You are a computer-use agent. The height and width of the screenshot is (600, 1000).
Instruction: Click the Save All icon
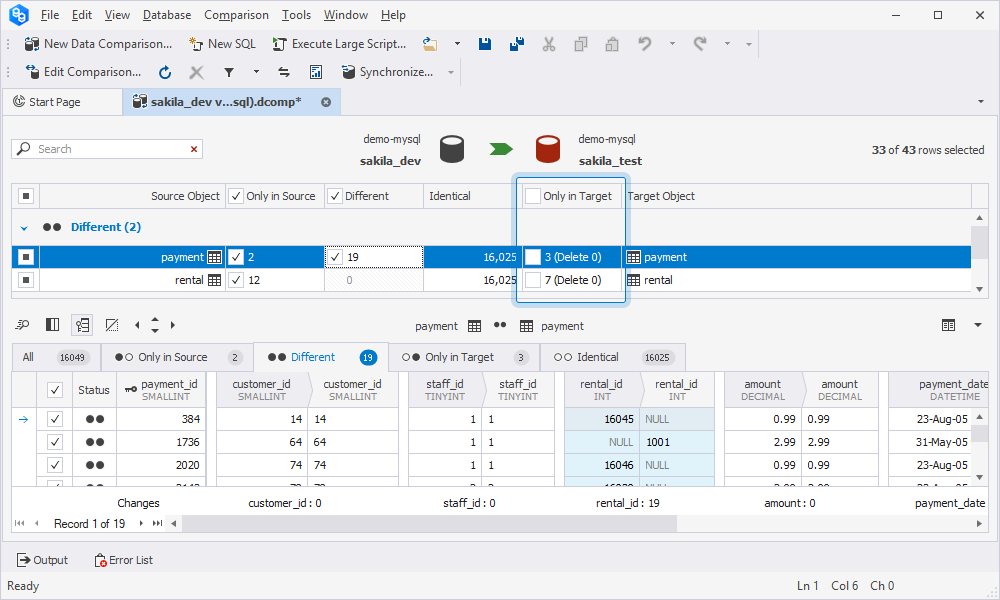pyautogui.click(x=516, y=44)
